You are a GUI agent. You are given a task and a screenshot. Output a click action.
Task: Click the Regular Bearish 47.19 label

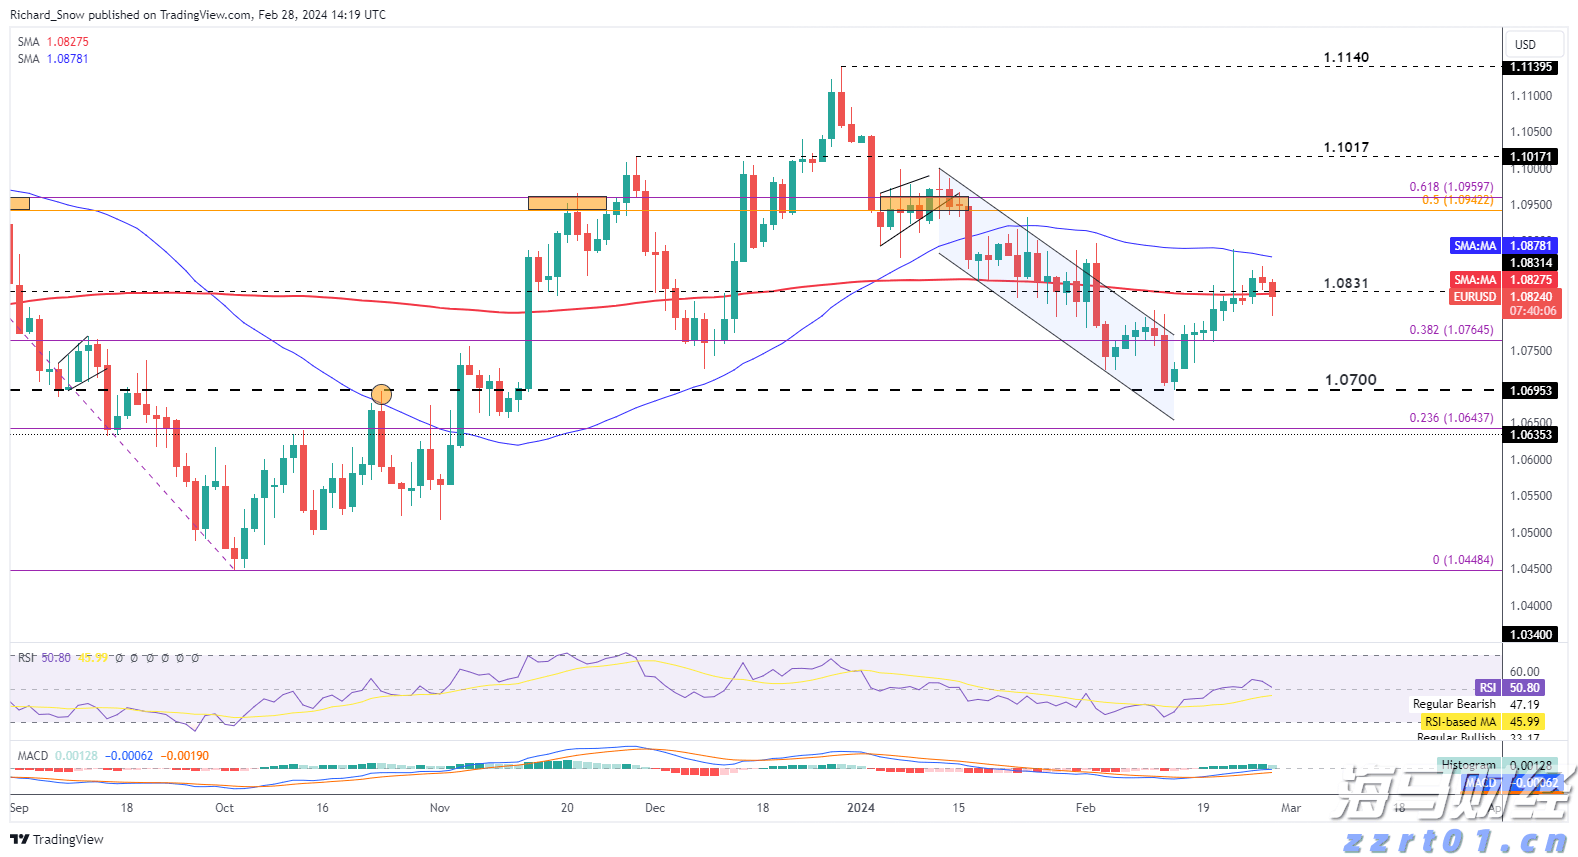coord(1476,705)
